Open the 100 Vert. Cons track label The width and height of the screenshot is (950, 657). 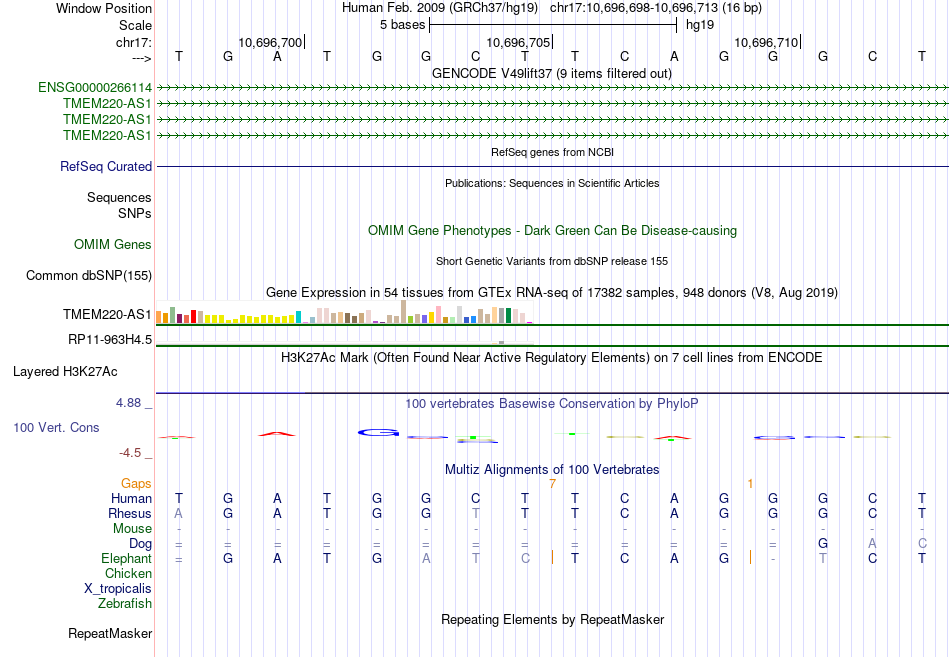[x=56, y=428]
